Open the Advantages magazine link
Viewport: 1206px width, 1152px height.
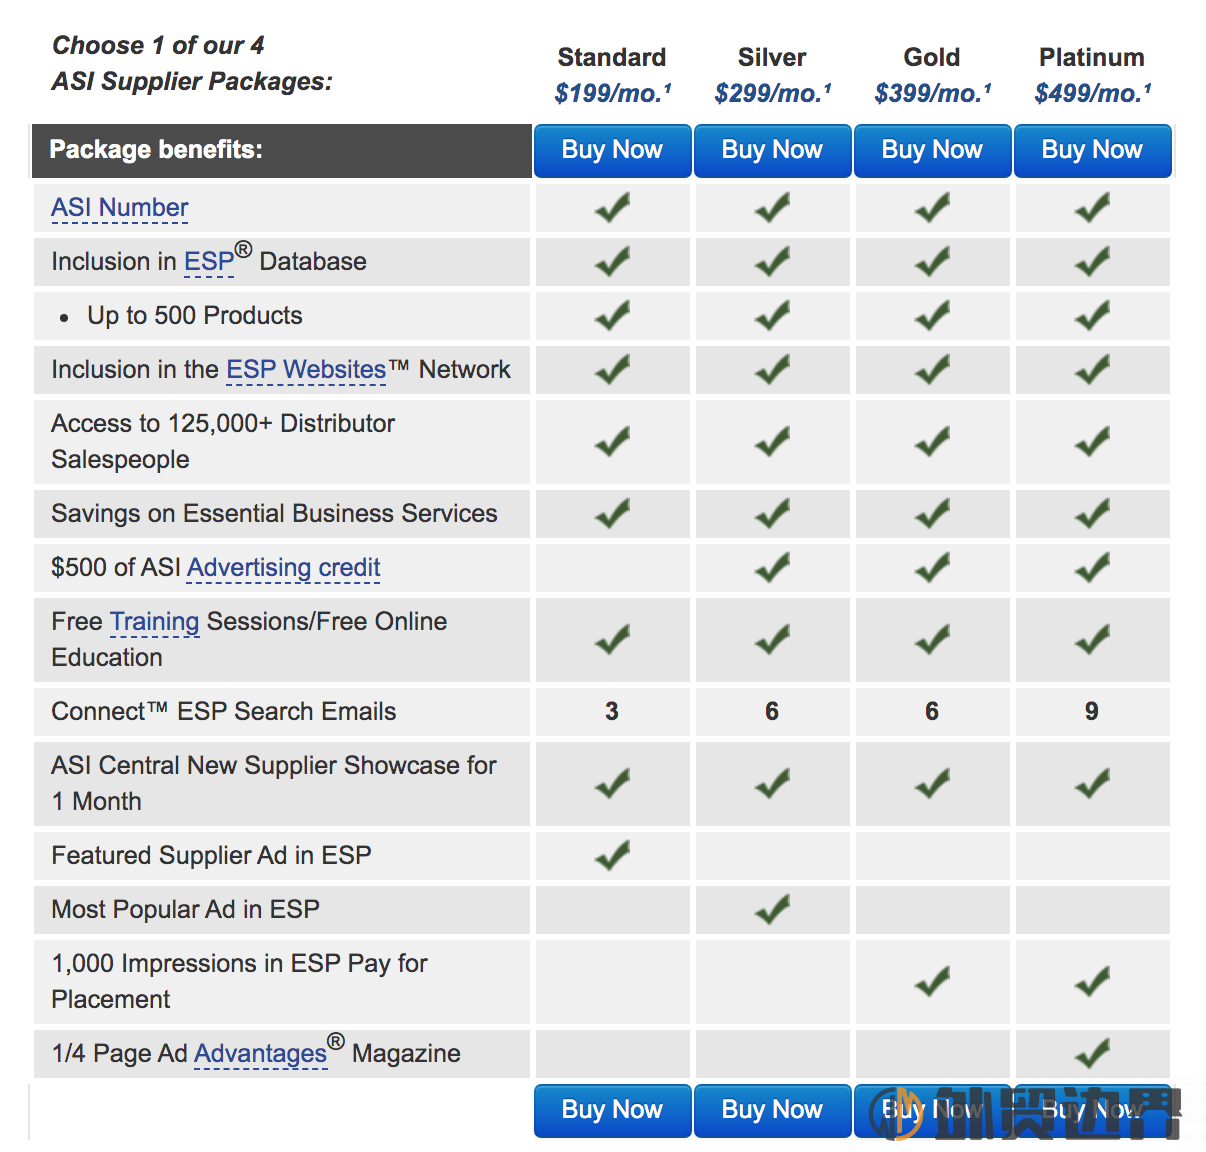coord(260,1054)
